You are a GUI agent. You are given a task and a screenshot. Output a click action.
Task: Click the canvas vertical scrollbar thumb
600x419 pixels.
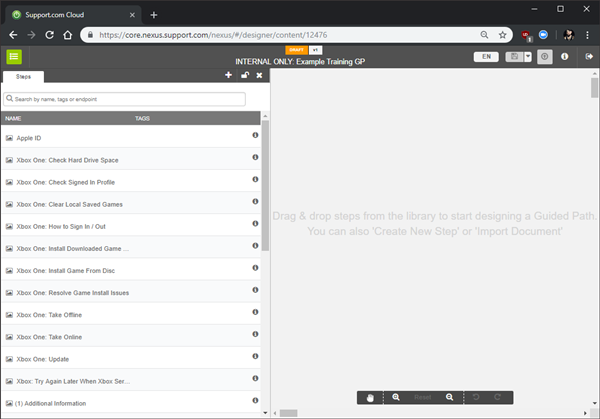tap(594, 88)
